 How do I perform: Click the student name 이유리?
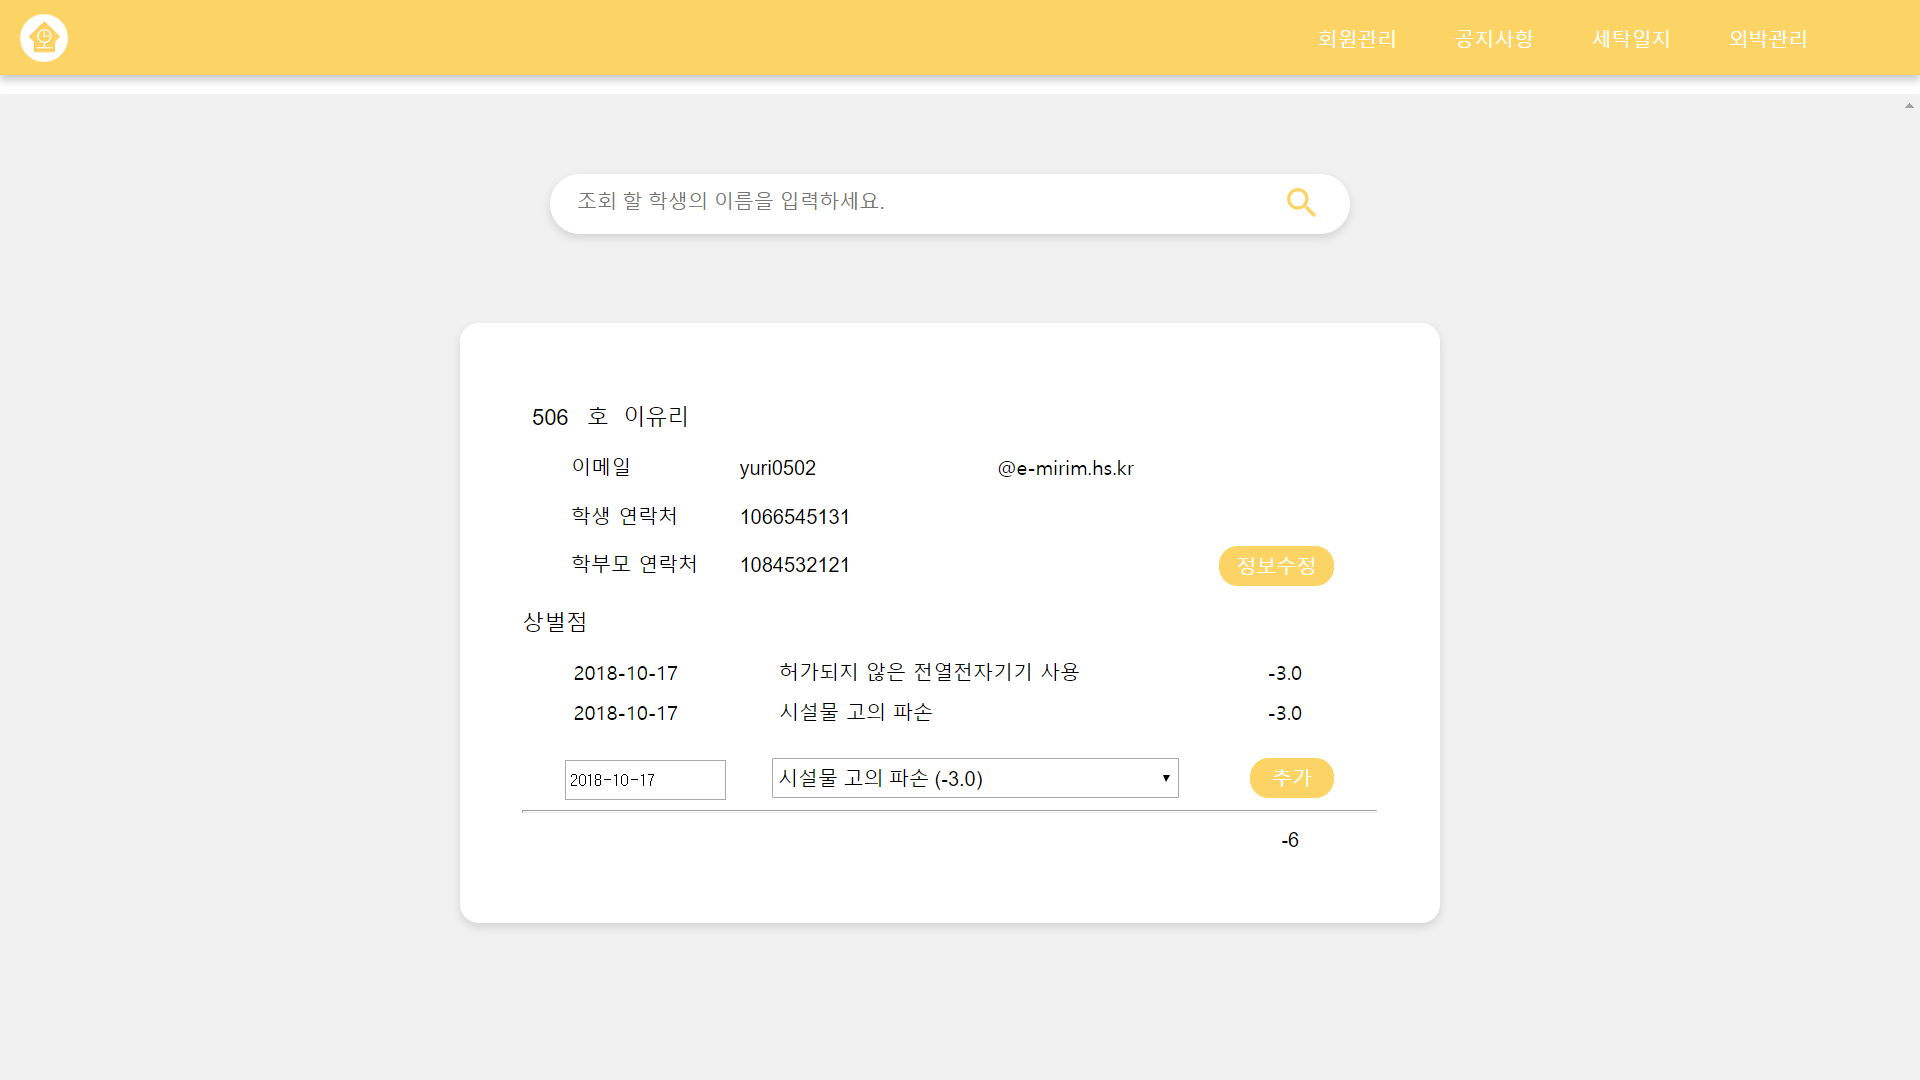pyautogui.click(x=656, y=416)
